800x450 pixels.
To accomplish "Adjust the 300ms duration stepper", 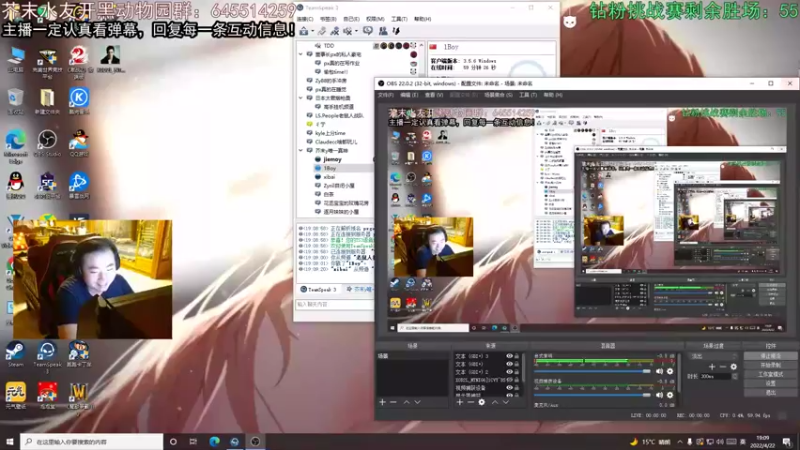I will (735, 377).
